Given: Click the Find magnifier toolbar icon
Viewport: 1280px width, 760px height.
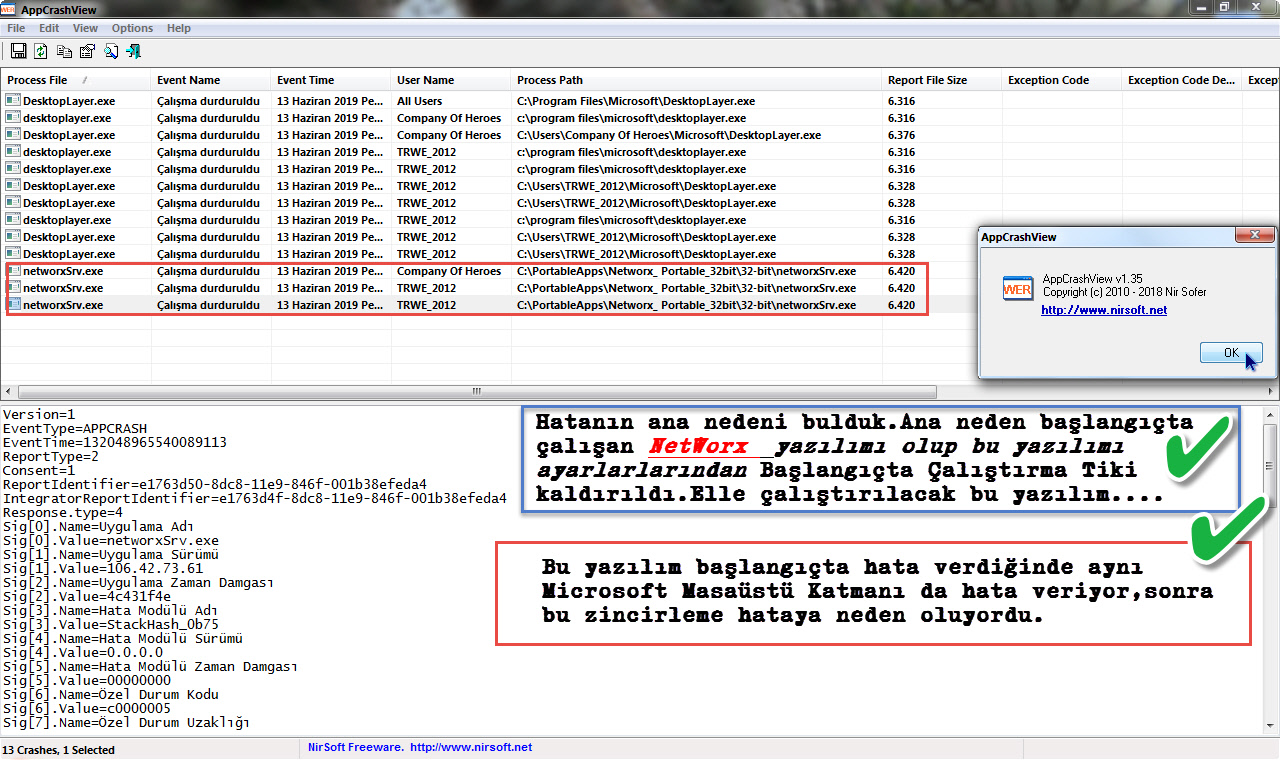Looking at the screenshot, I should pyautogui.click(x=111, y=51).
